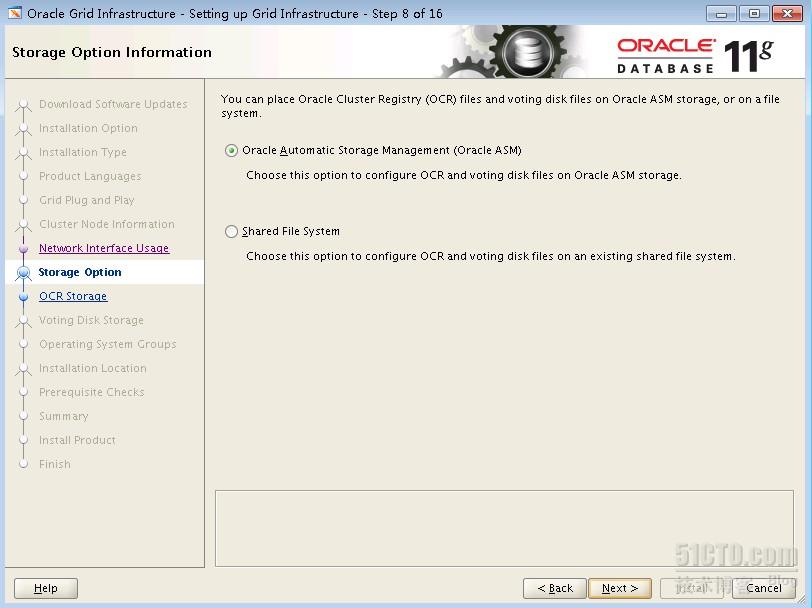The height and width of the screenshot is (608, 812).
Task: Click the Grid Plug and Play step
Action: (87, 200)
